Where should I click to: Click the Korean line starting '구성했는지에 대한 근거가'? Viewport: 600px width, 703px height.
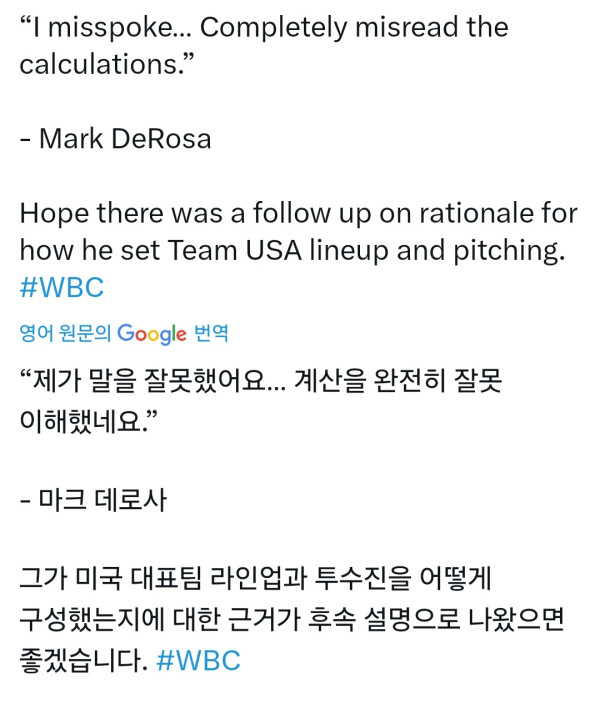click(292, 620)
